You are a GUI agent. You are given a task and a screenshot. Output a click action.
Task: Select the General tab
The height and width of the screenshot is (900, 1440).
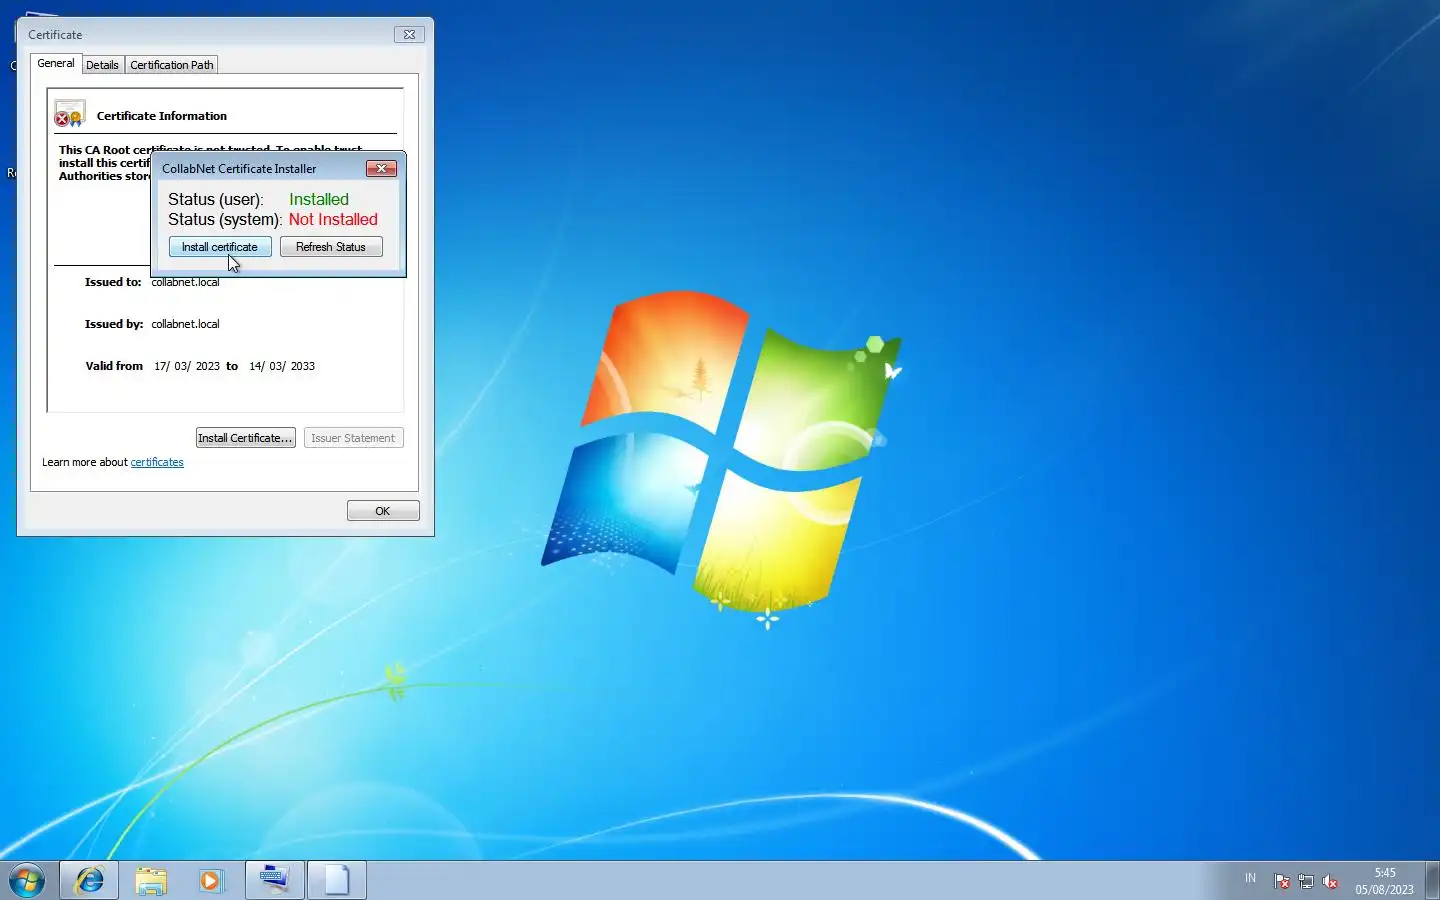pyautogui.click(x=56, y=63)
